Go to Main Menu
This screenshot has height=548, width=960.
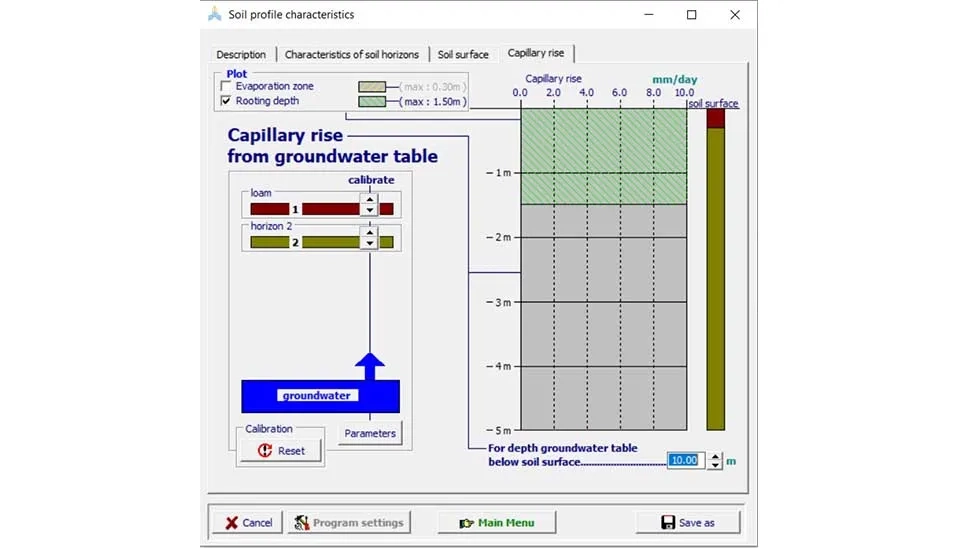(496, 523)
